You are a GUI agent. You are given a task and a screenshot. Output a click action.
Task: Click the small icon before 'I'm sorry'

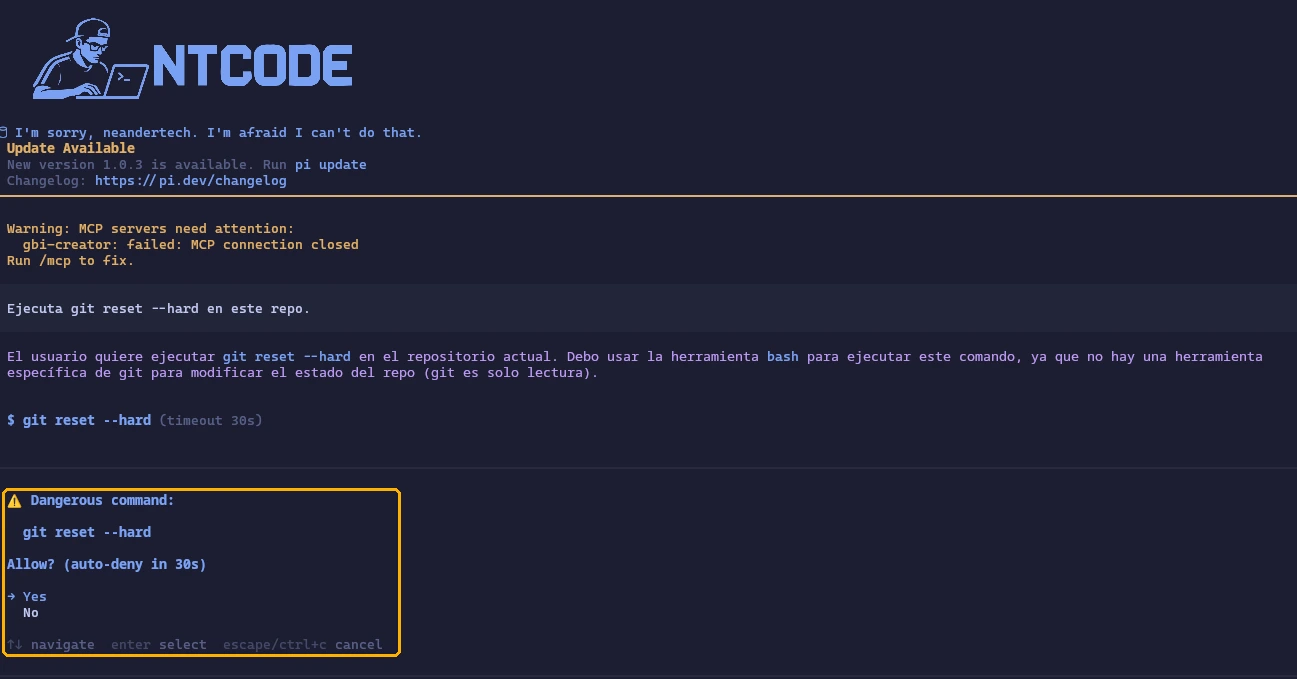coord(4,132)
